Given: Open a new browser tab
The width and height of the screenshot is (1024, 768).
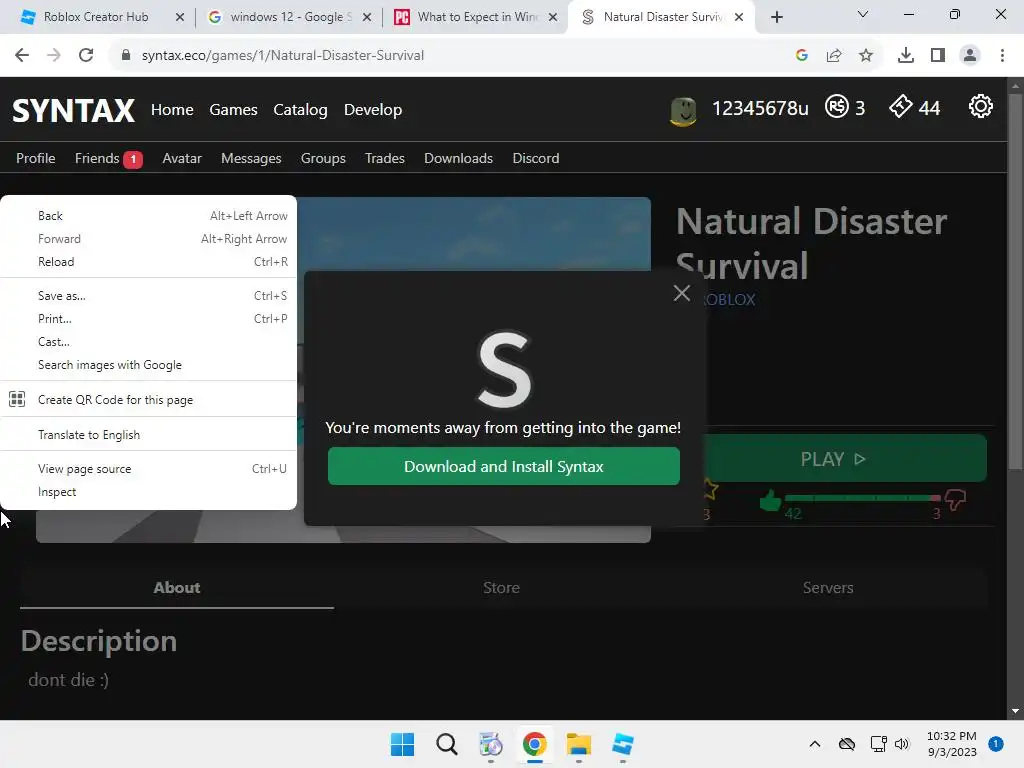Looking at the screenshot, I should click(x=776, y=17).
